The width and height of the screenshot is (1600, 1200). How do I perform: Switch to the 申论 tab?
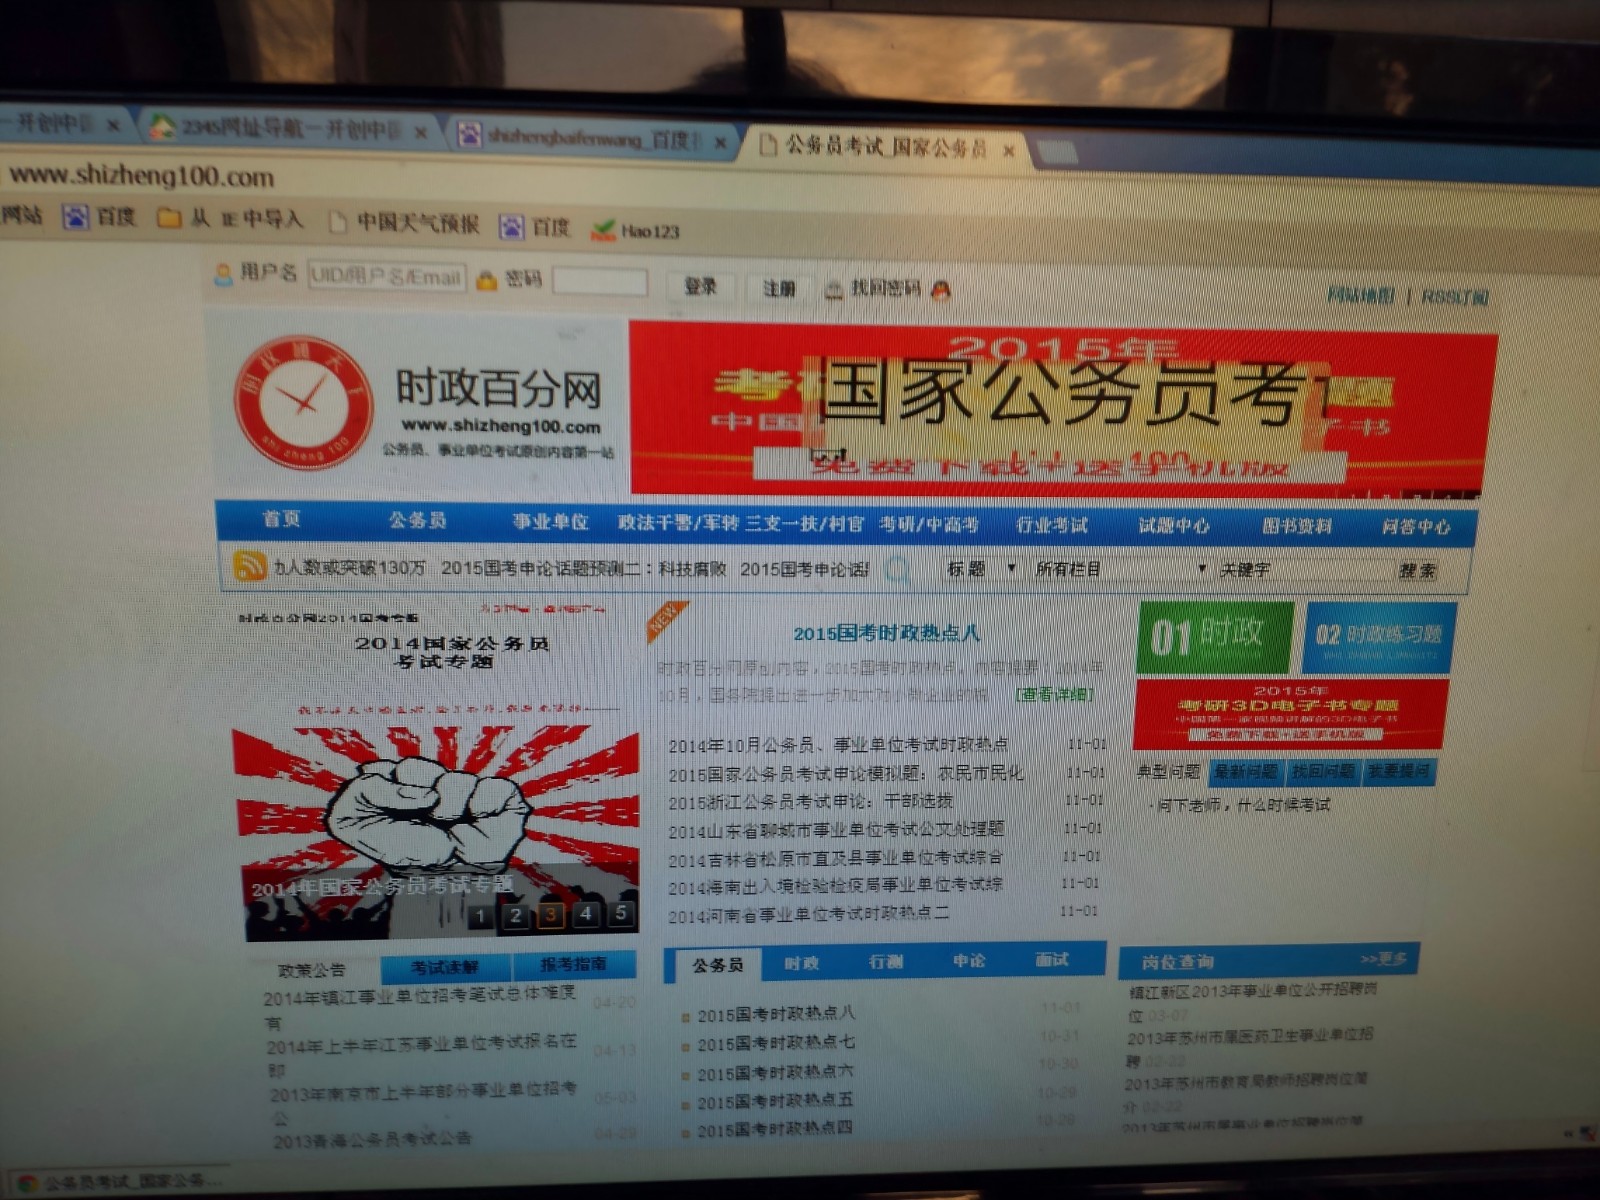(x=969, y=961)
